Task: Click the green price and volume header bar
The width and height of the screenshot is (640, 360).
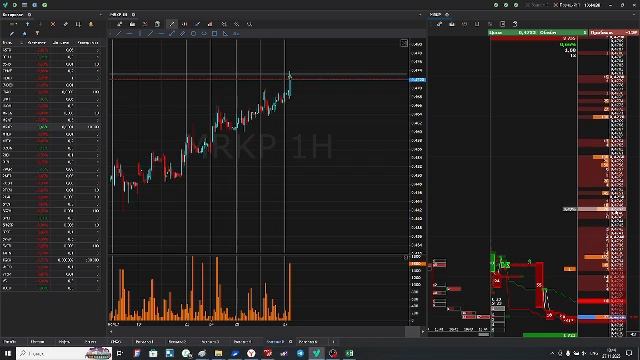Action: (x=538, y=32)
